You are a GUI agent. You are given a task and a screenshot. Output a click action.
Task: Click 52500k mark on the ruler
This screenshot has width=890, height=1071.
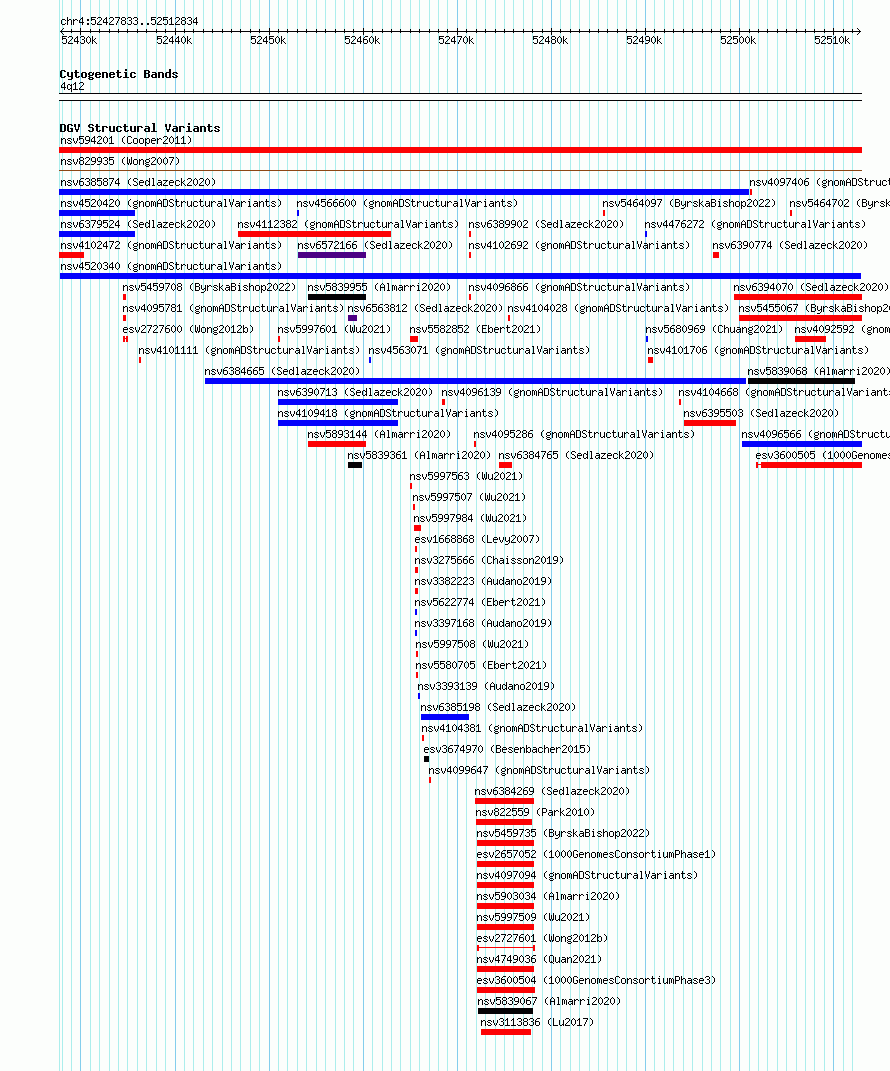tap(738, 40)
